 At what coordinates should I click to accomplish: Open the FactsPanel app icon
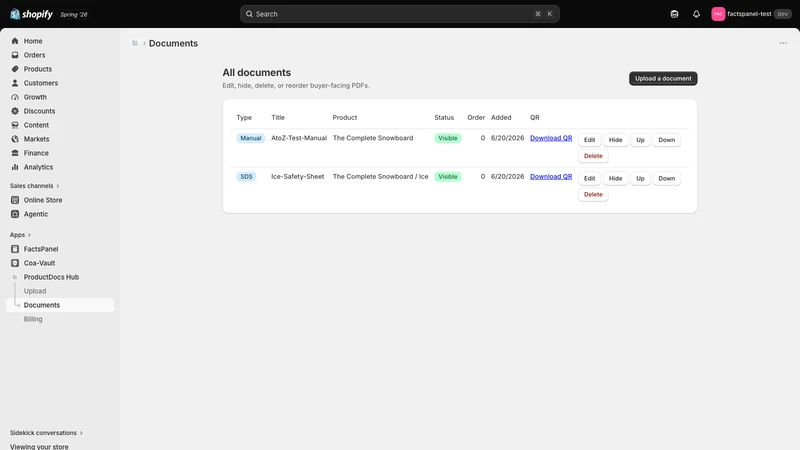pos(15,249)
